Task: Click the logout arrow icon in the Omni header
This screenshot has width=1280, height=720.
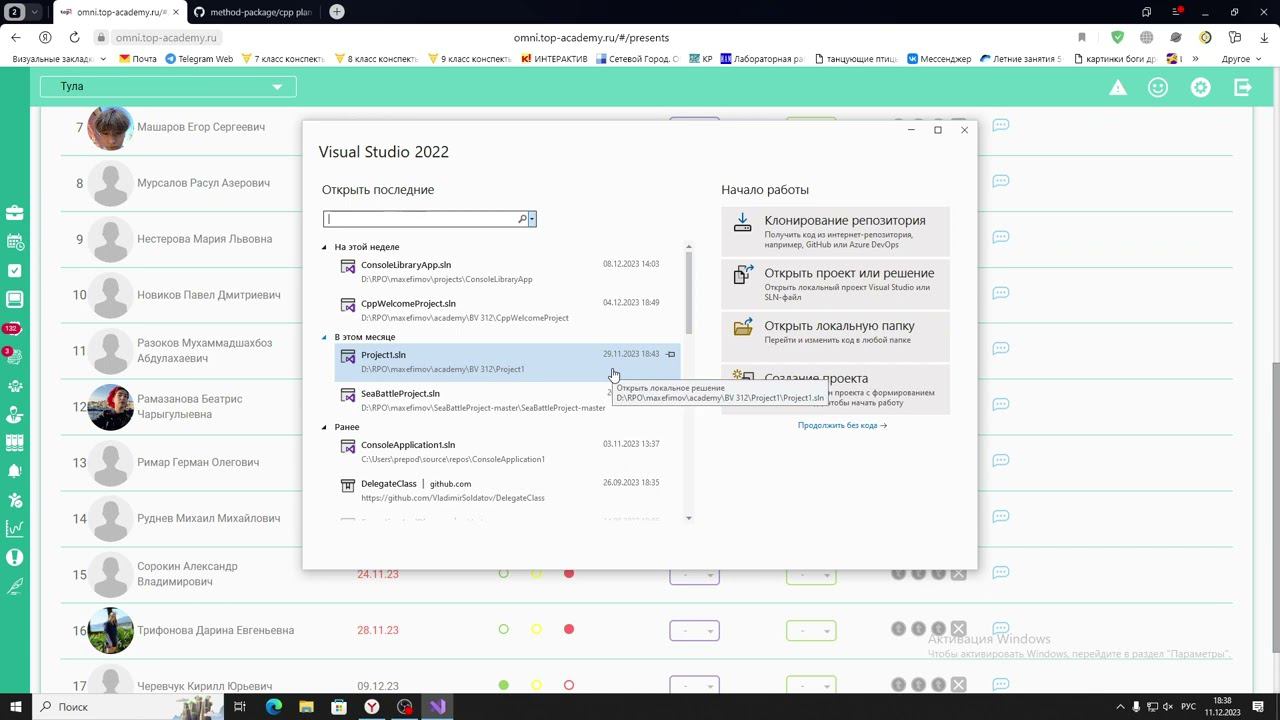Action: pyautogui.click(x=1243, y=88)
